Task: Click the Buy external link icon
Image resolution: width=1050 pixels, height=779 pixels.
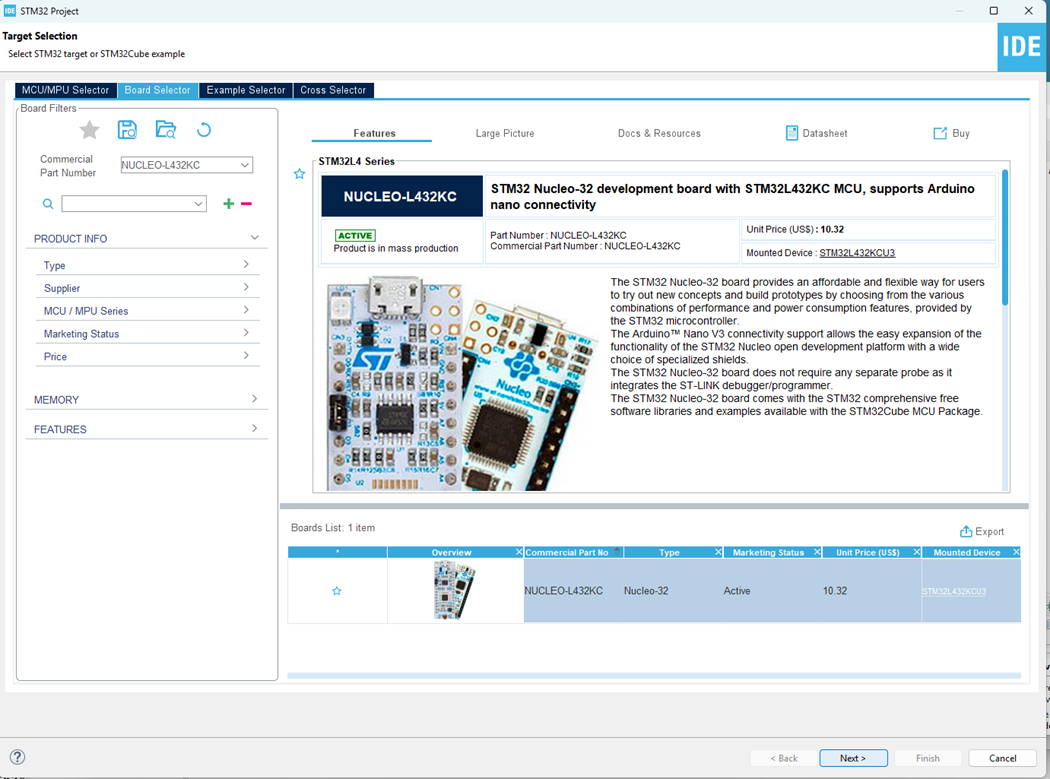Action: pyautogui.click(x=940, y=133)
